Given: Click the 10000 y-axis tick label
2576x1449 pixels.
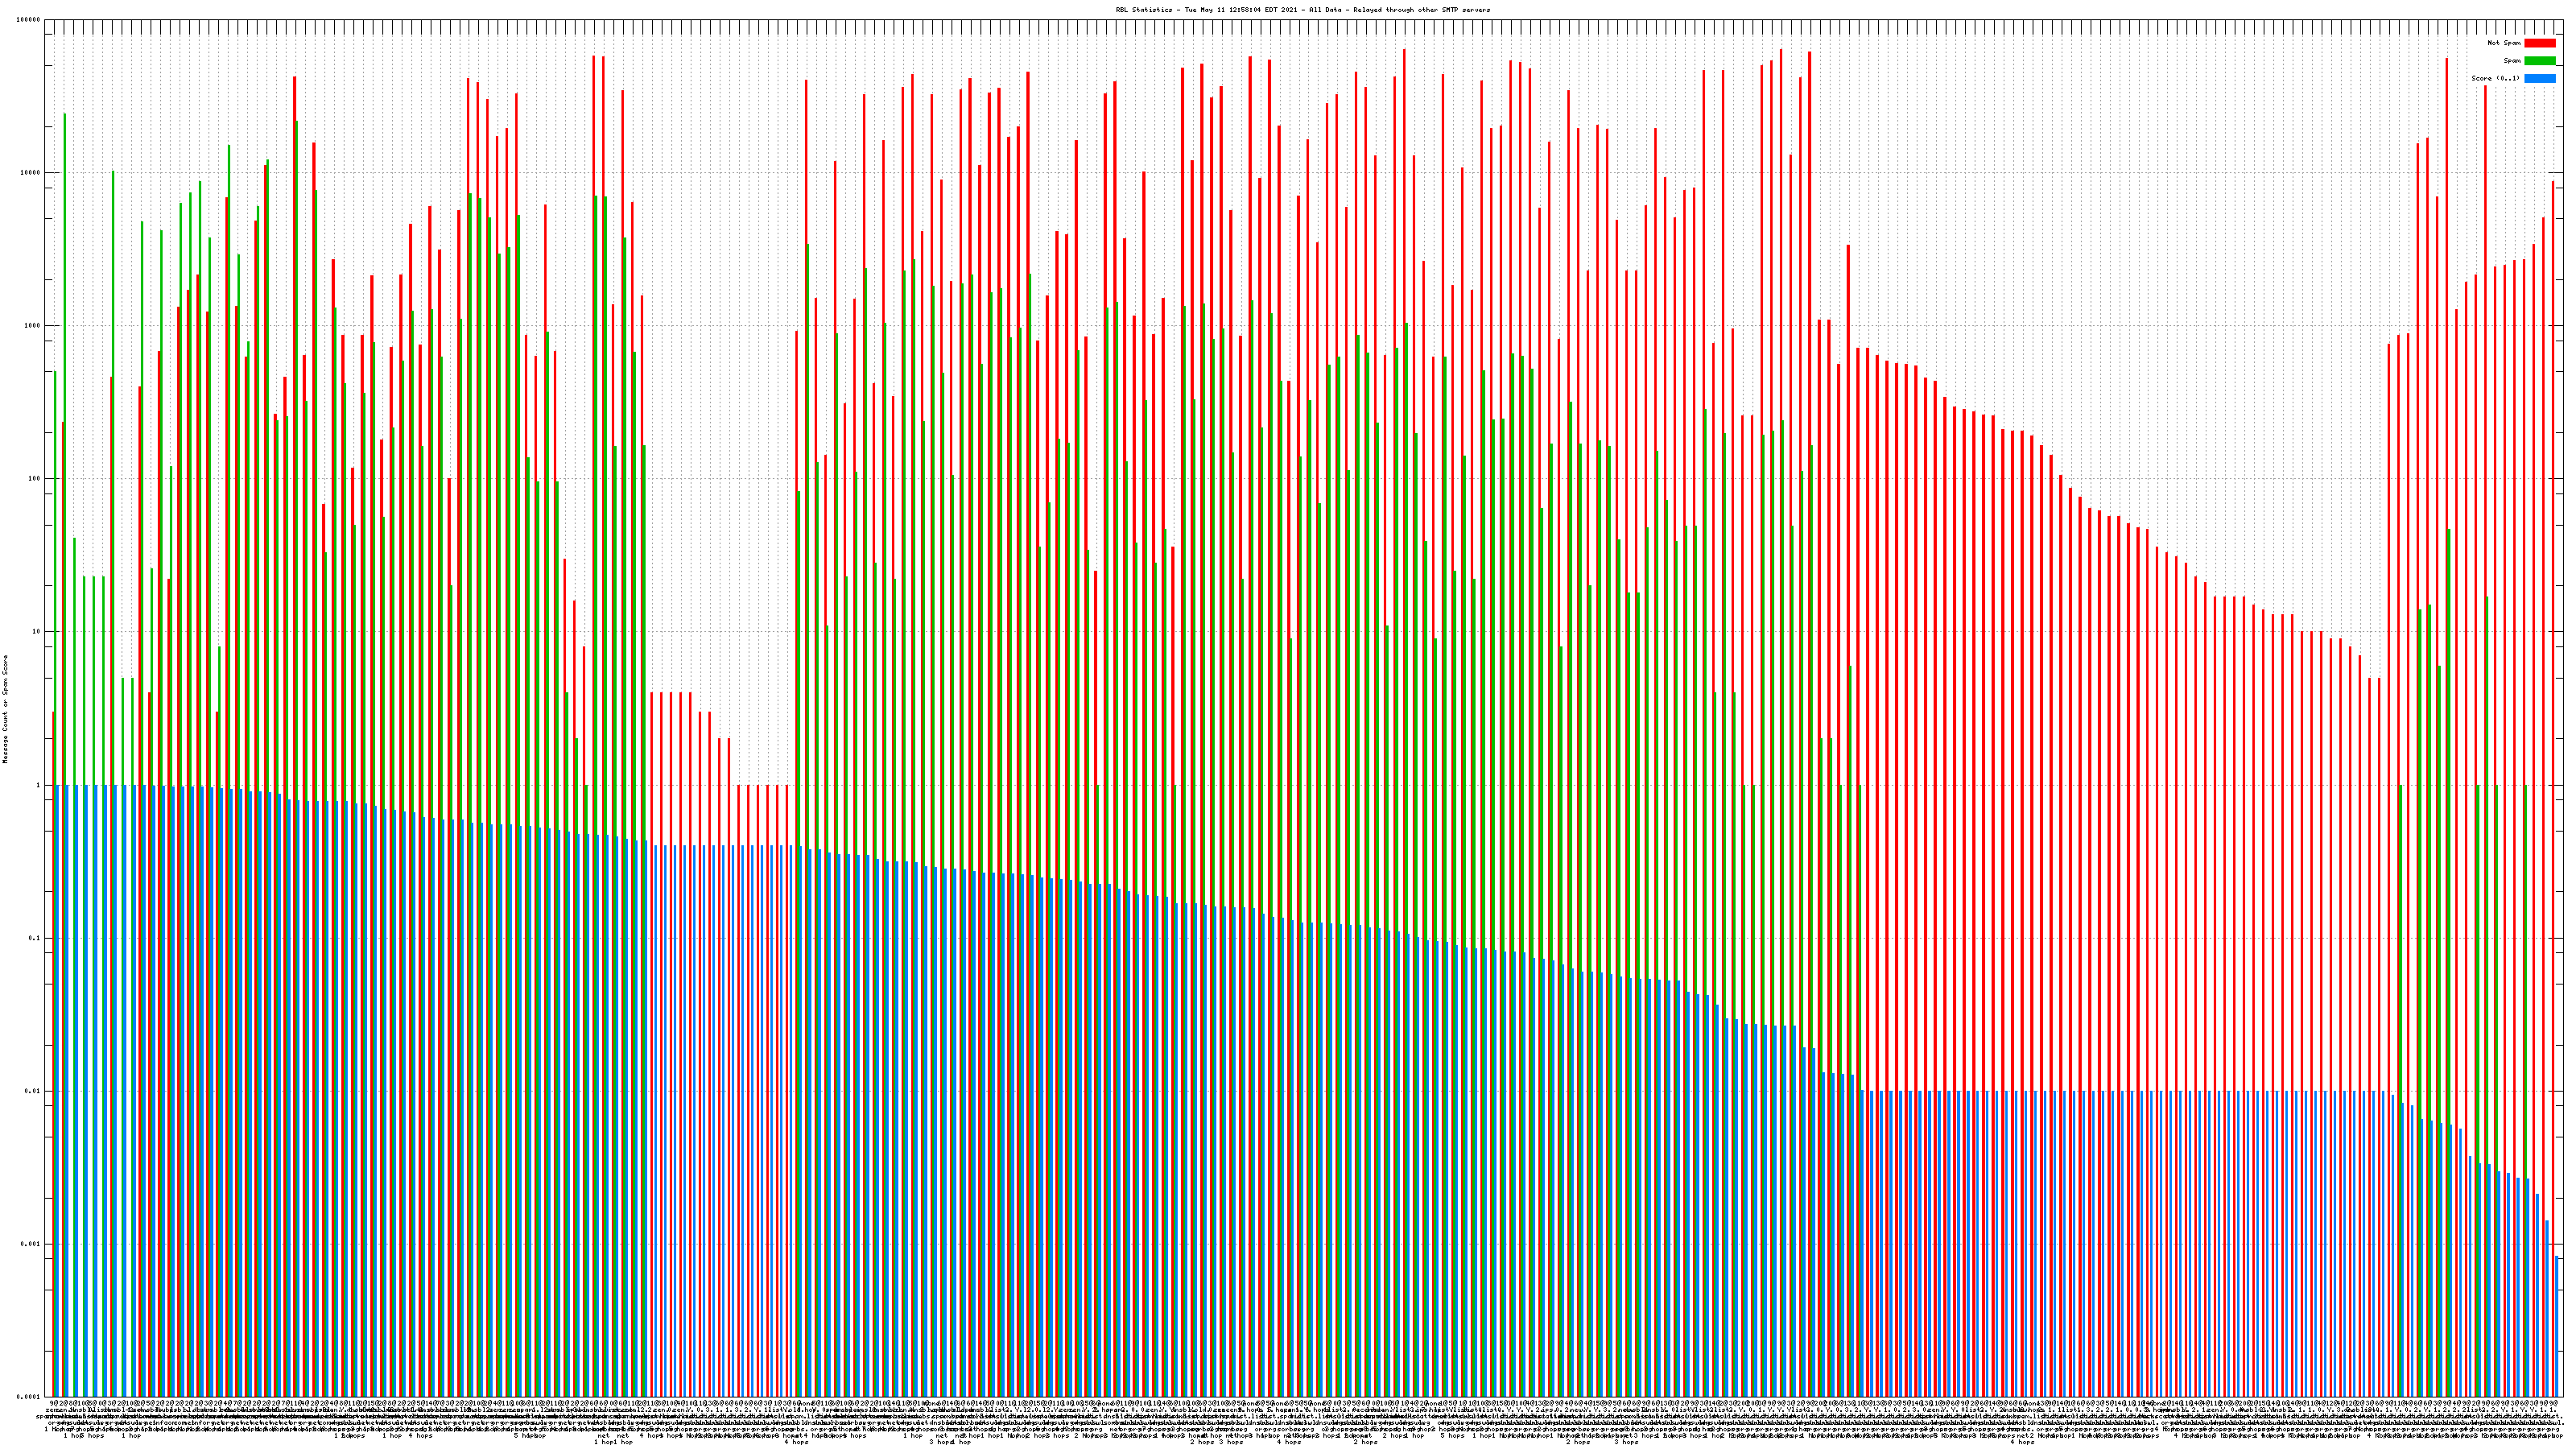Looking at the screenshot, I should click(x=31, y=173).
